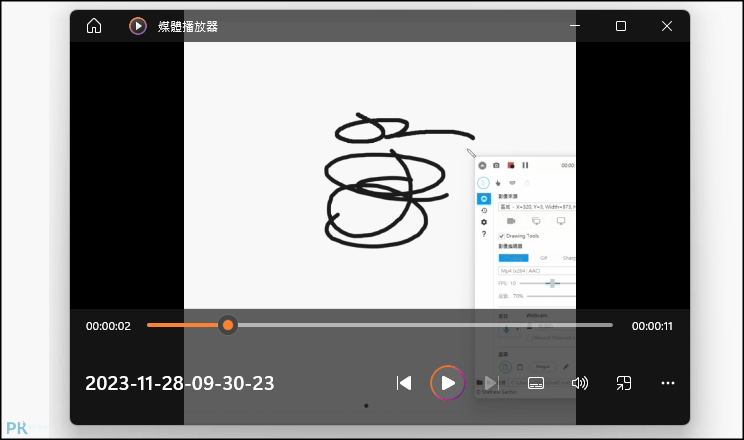Viewport: 744px width, 440px height.
Task: Start playback with the Play button
Action: tap(447, 383)
